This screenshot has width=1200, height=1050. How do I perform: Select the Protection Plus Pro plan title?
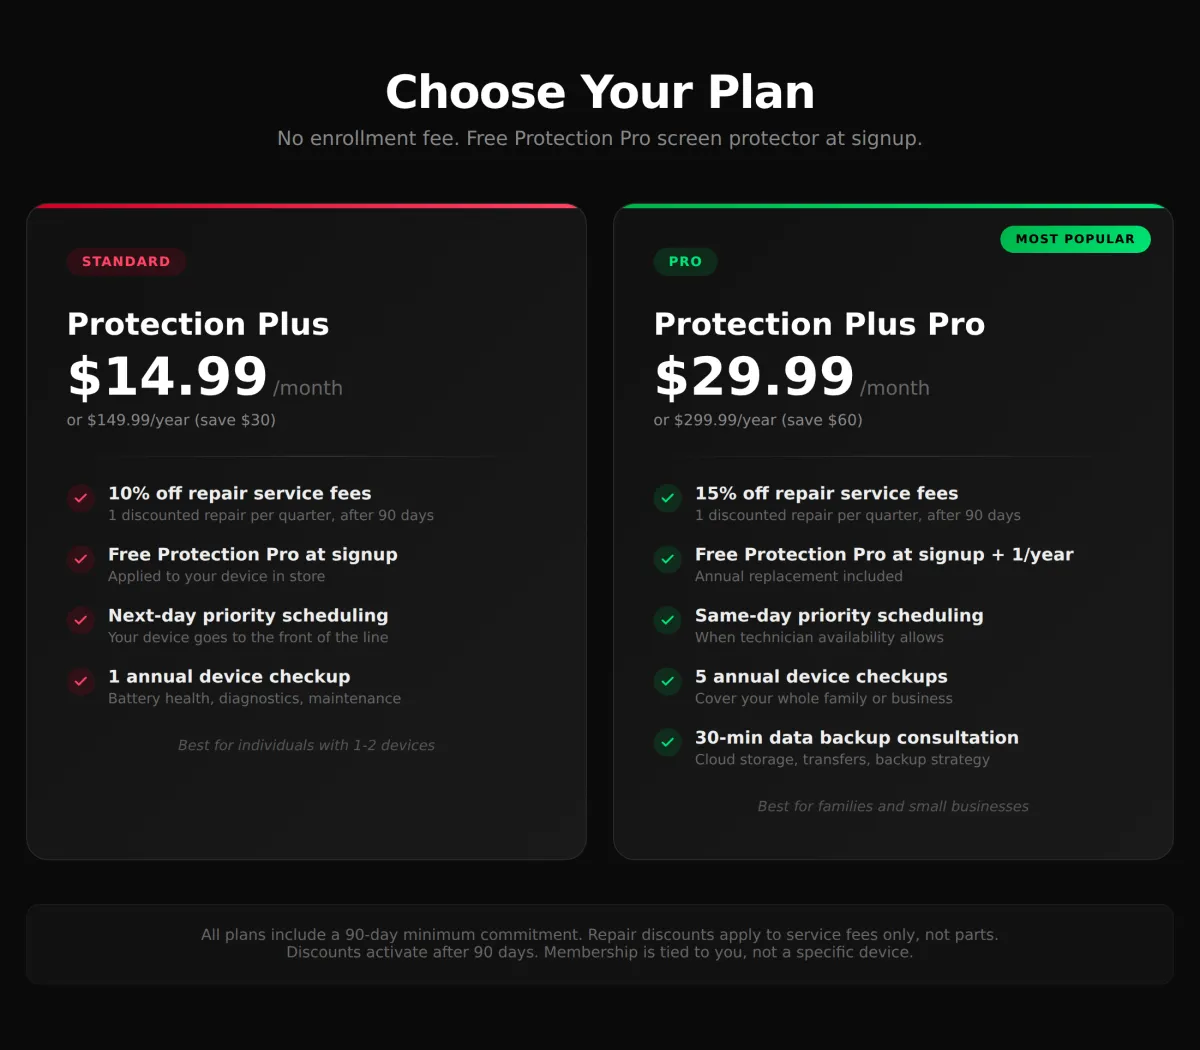tap(819, 324)
